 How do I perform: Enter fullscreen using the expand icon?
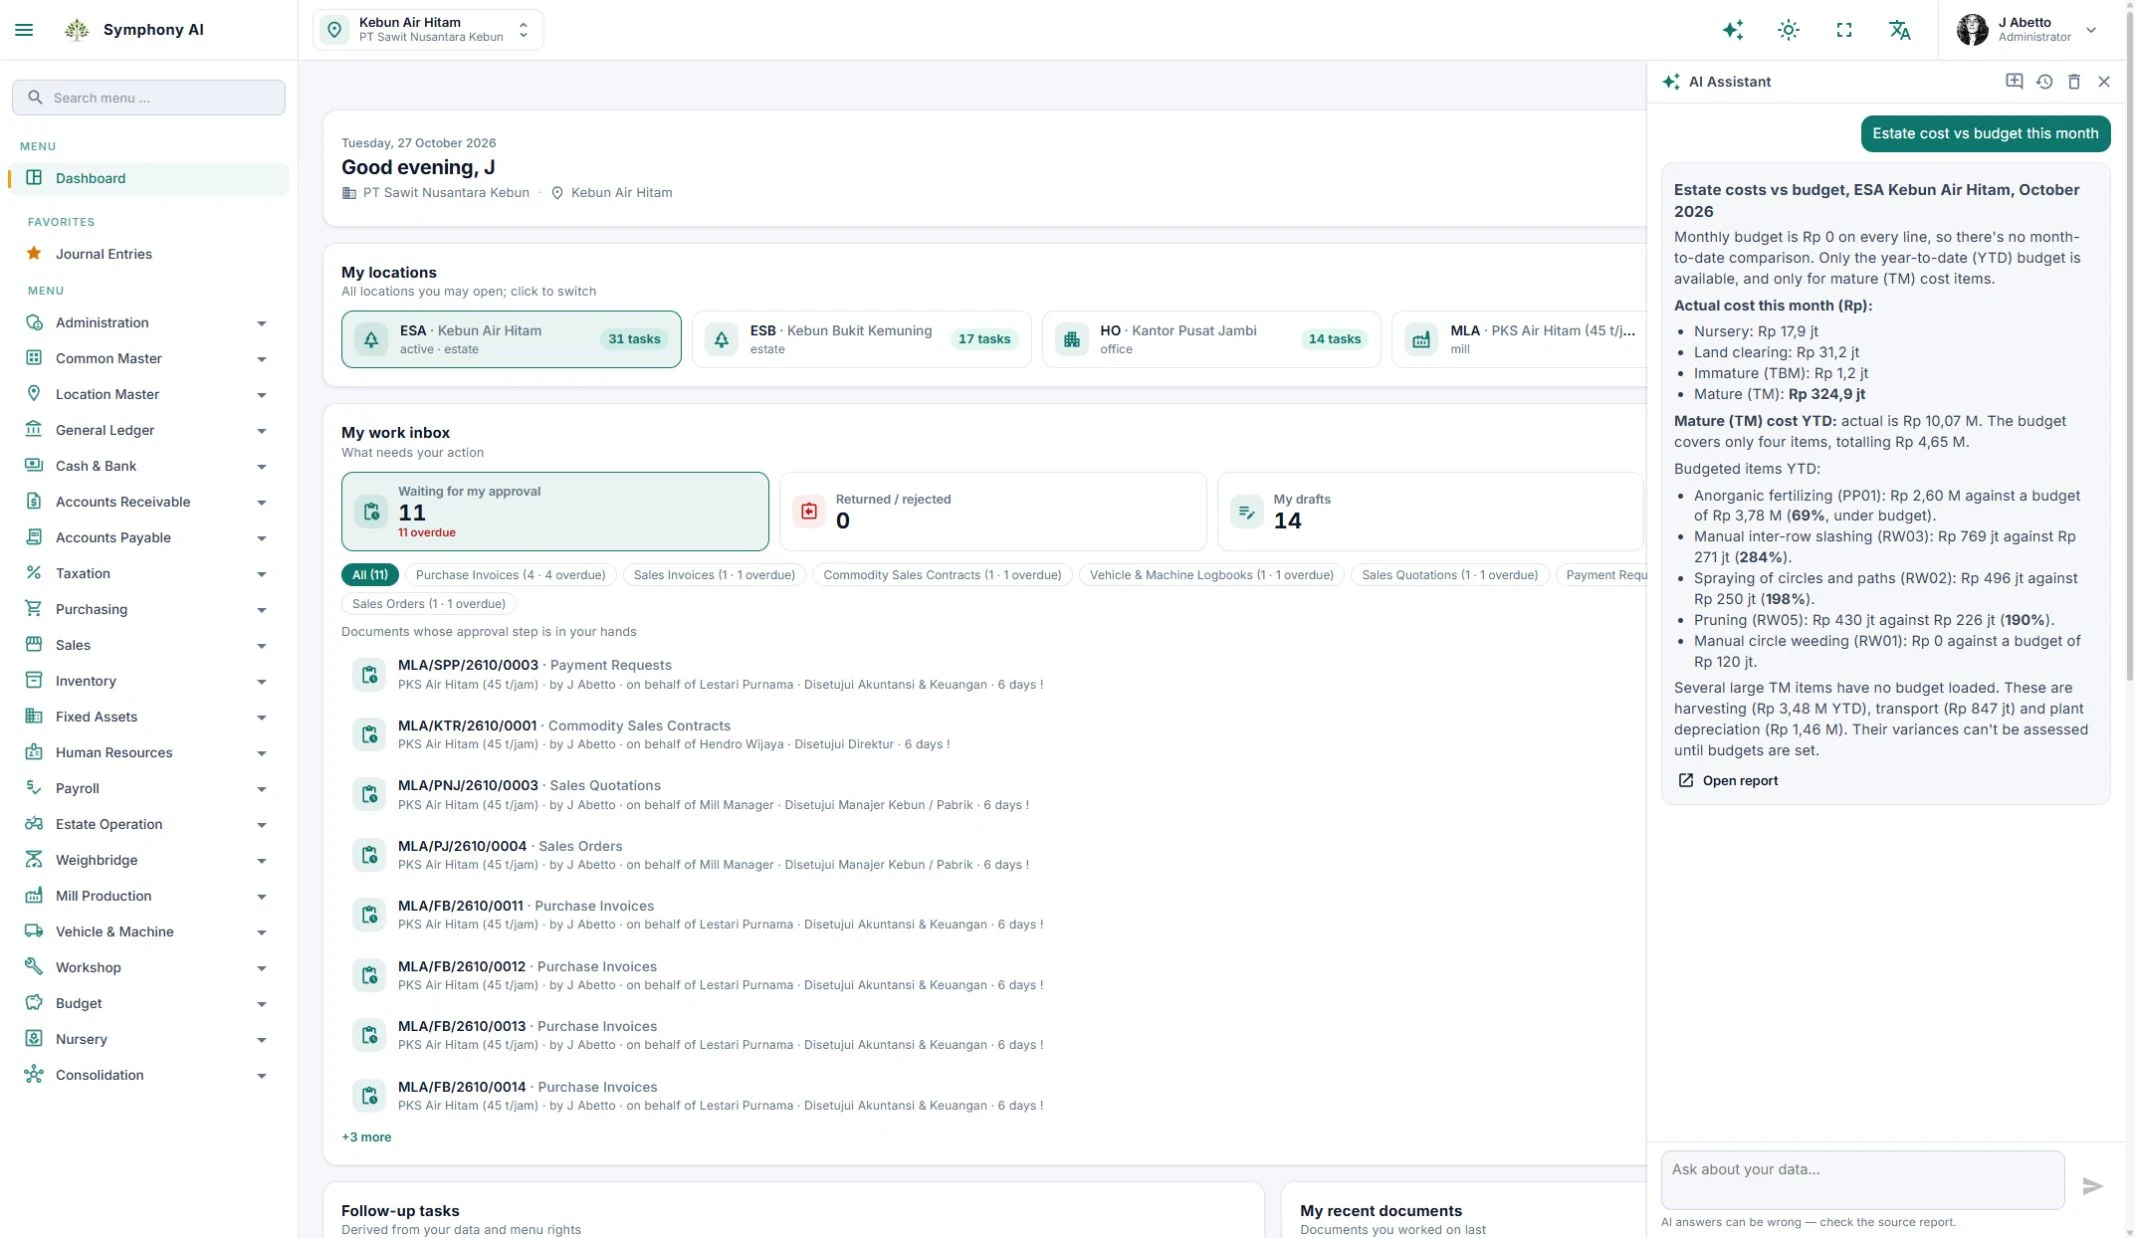coord(1844,30)
